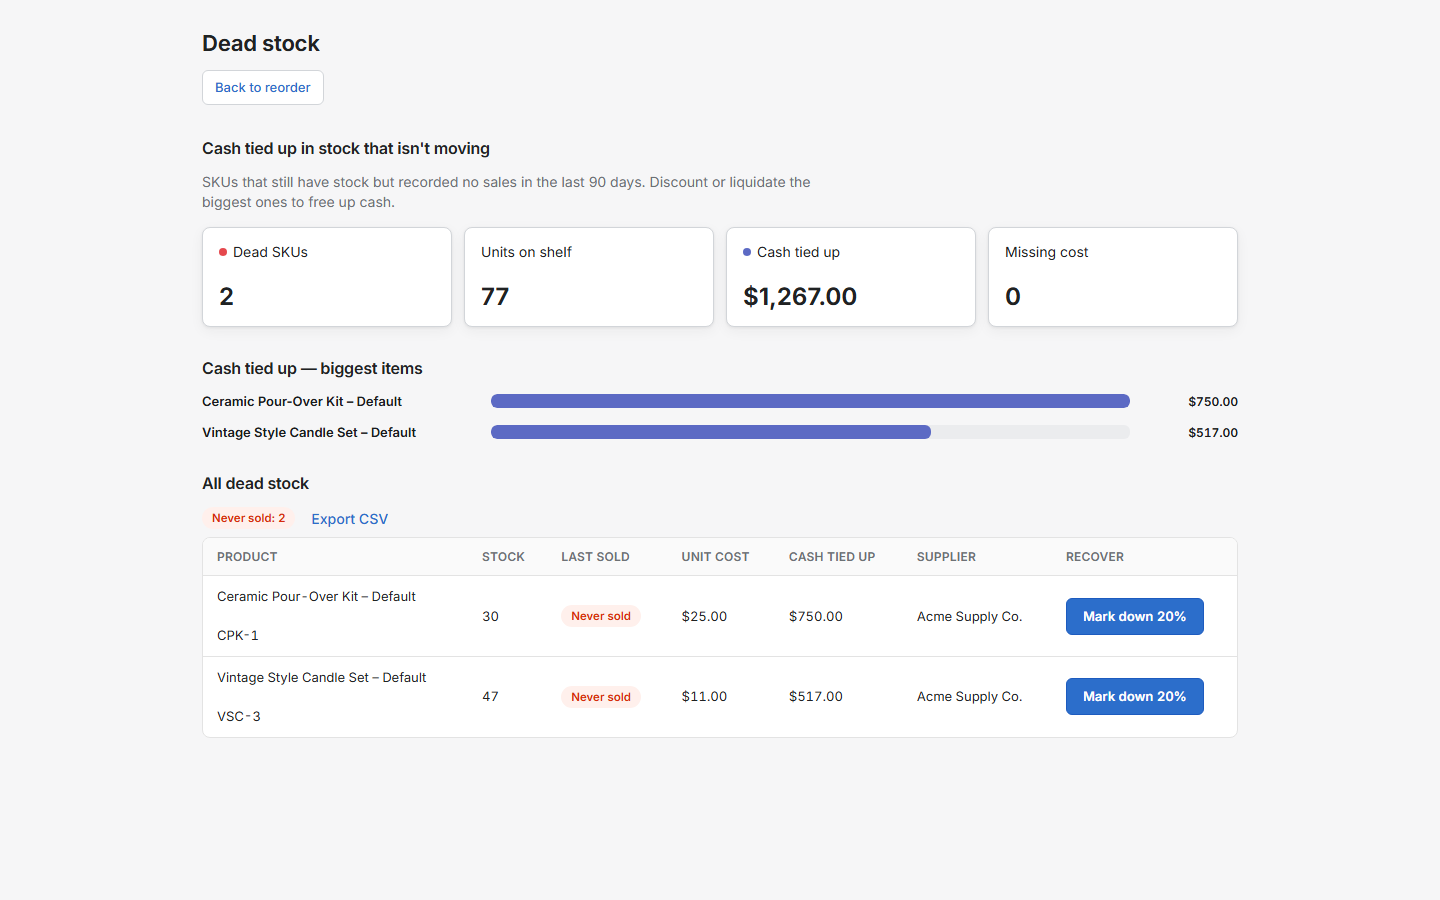
Task: Click the Ceramic Pour-Over Kit cash bar
Action: coord(810,401)
